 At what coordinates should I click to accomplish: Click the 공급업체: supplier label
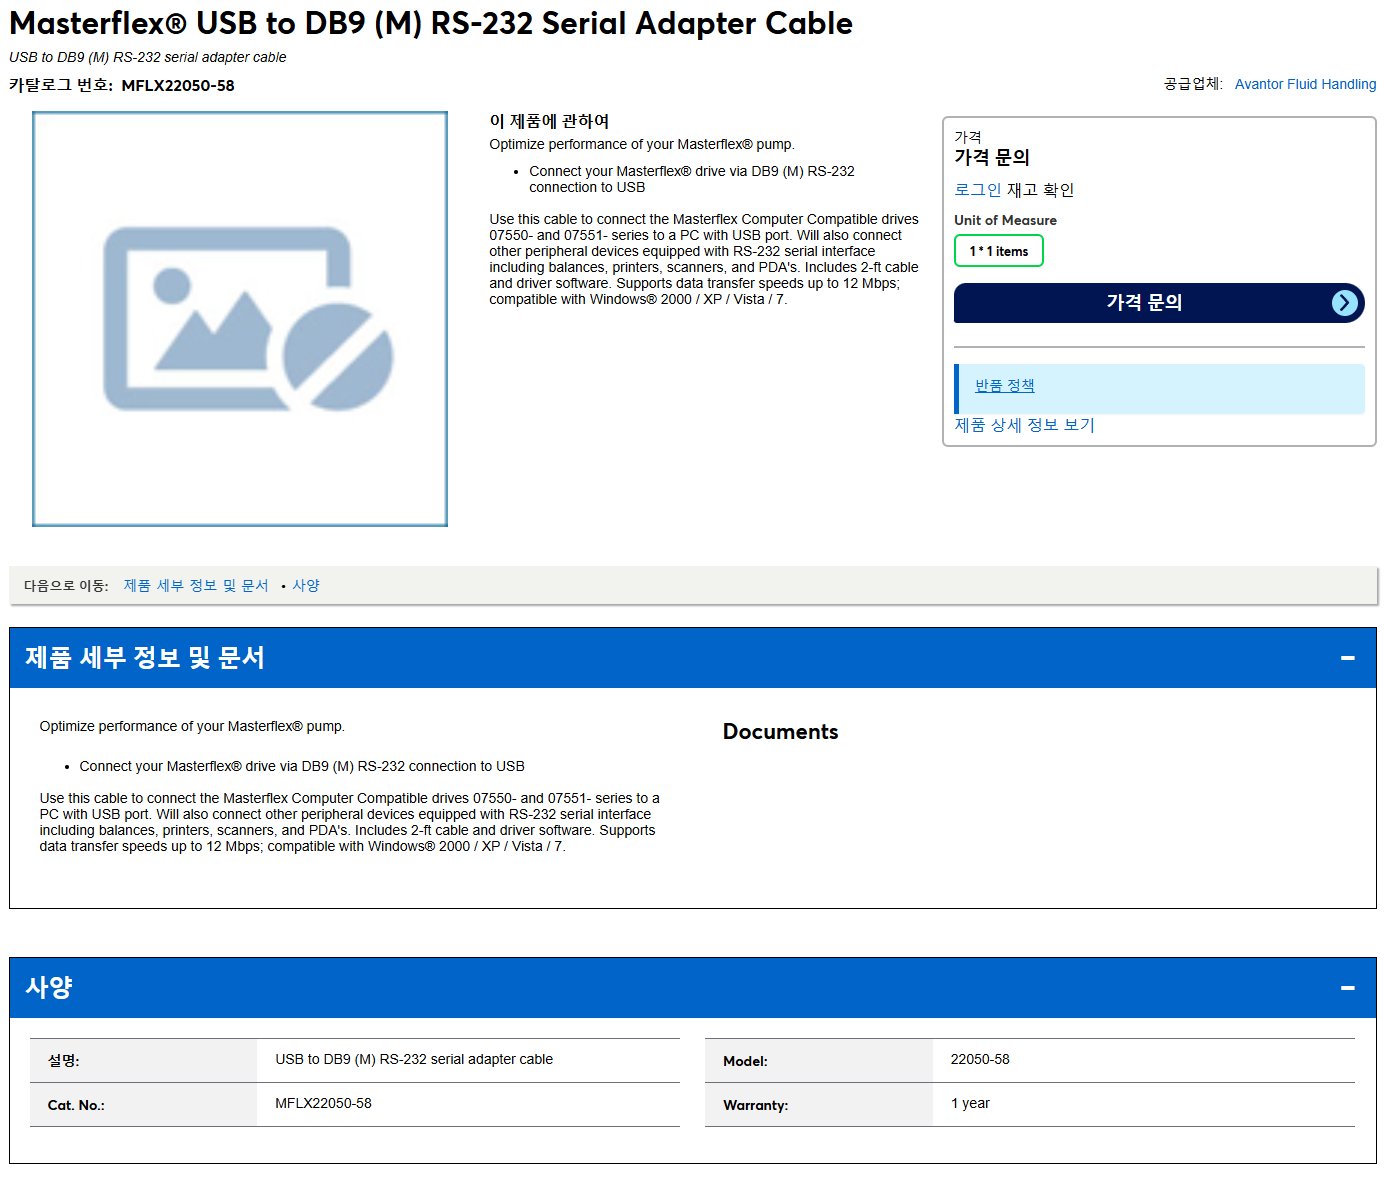click(1193, 84)
